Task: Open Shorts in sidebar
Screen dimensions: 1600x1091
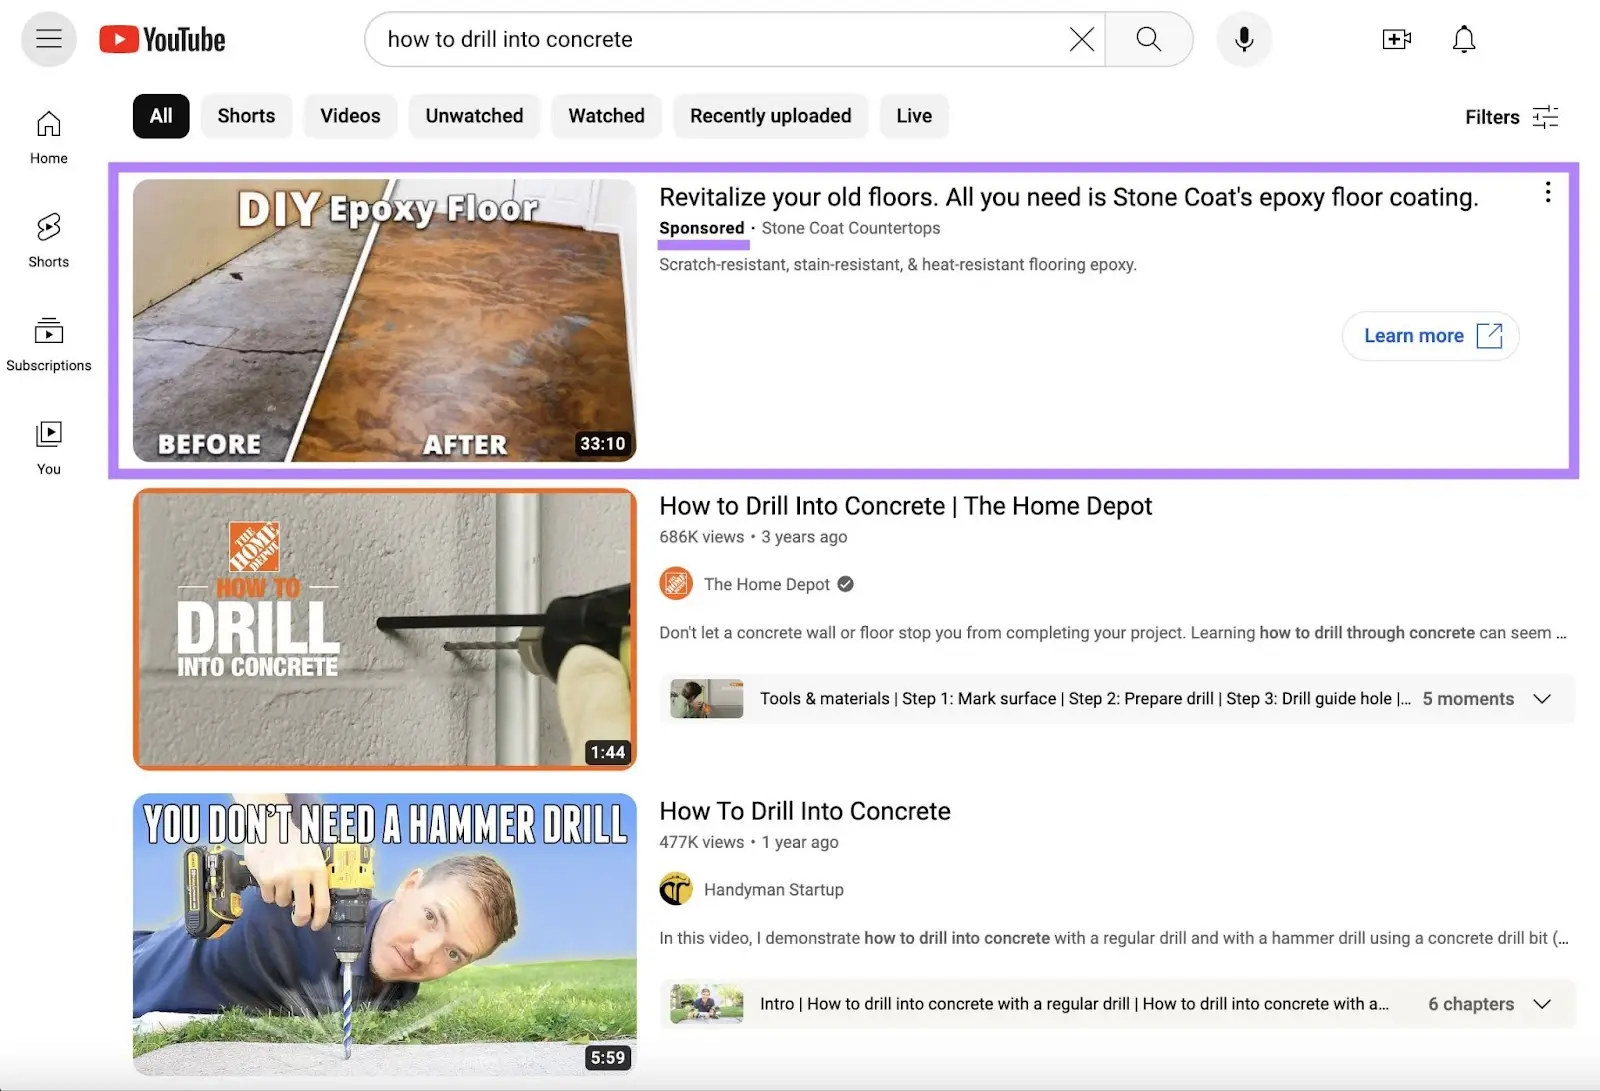Action: (x=48, y=240)
